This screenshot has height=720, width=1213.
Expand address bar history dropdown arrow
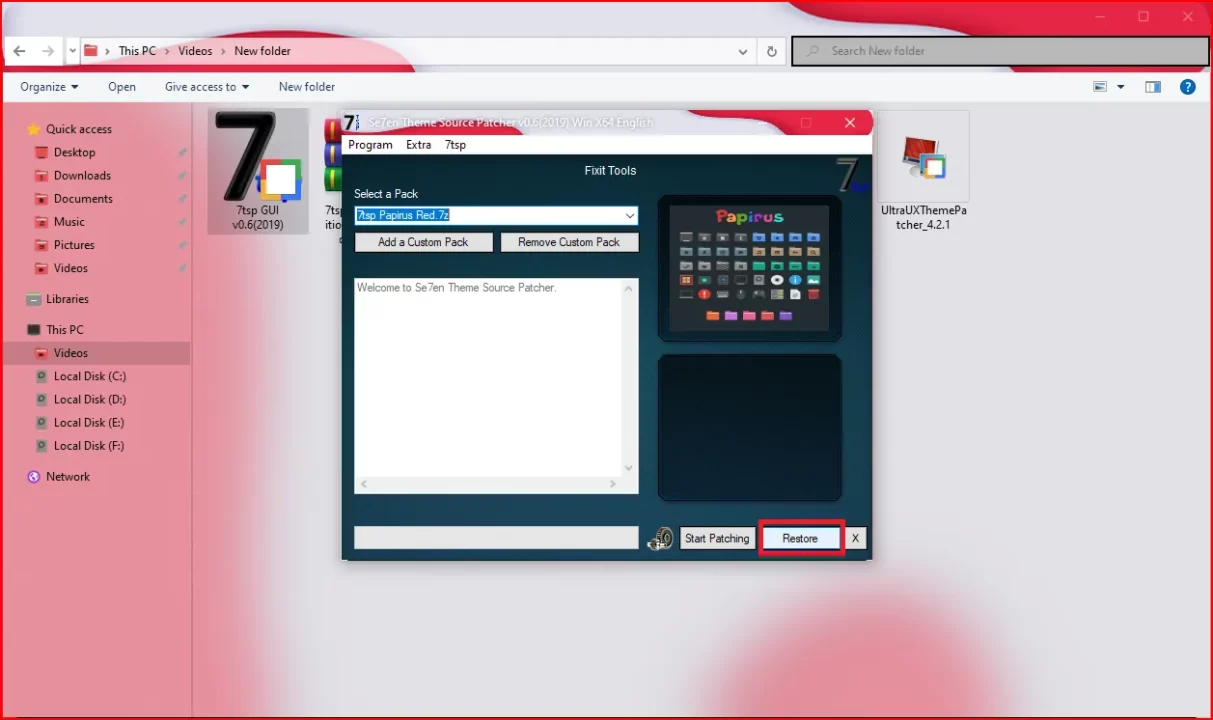coord(743,51)
